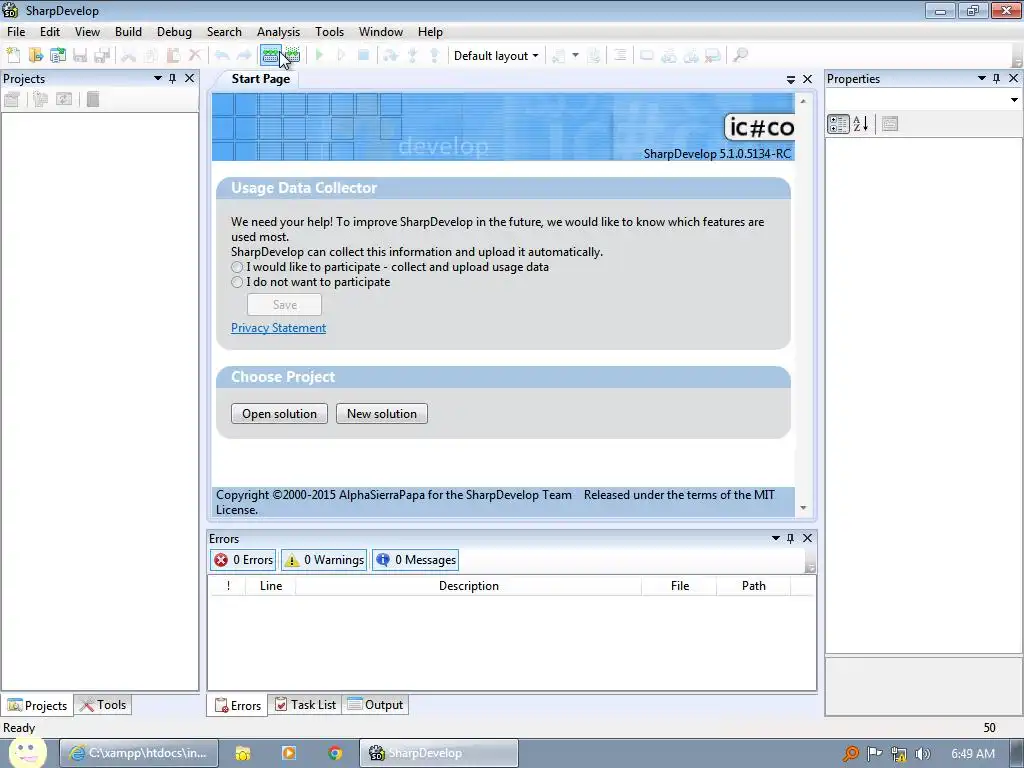Click the Find magnifier toolbar icon
The image size is (1024, 768).
coord(740,56)
